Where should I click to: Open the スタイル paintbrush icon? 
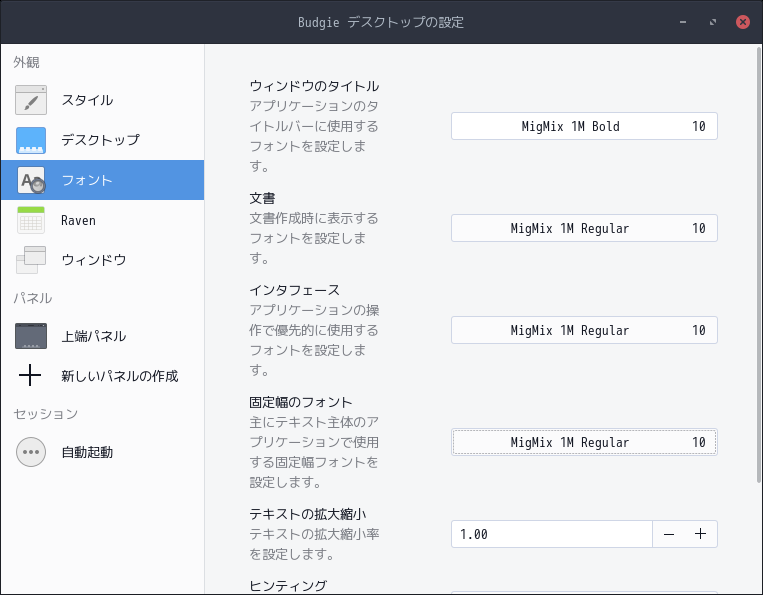31,100
